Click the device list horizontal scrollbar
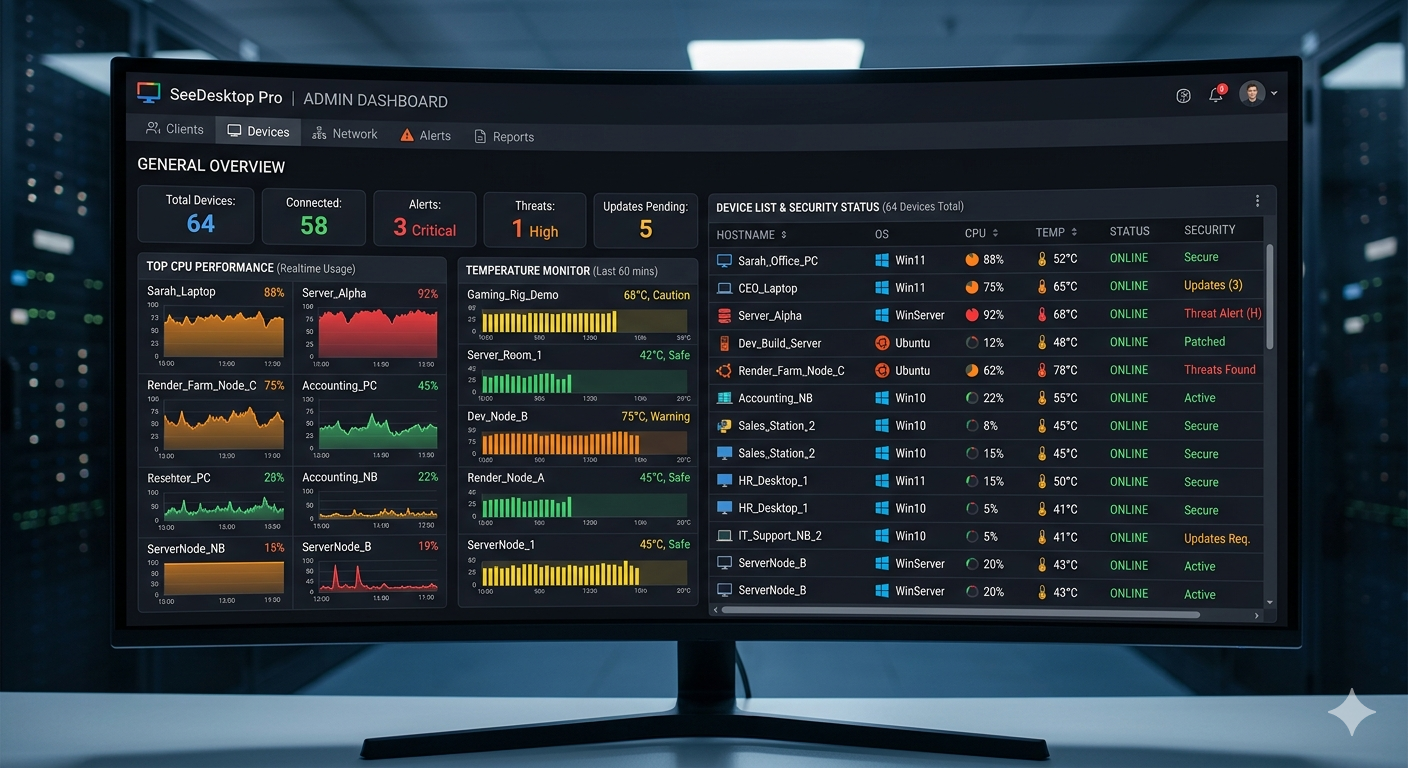The image size is (1408, 768). click(x=960, y=611)
